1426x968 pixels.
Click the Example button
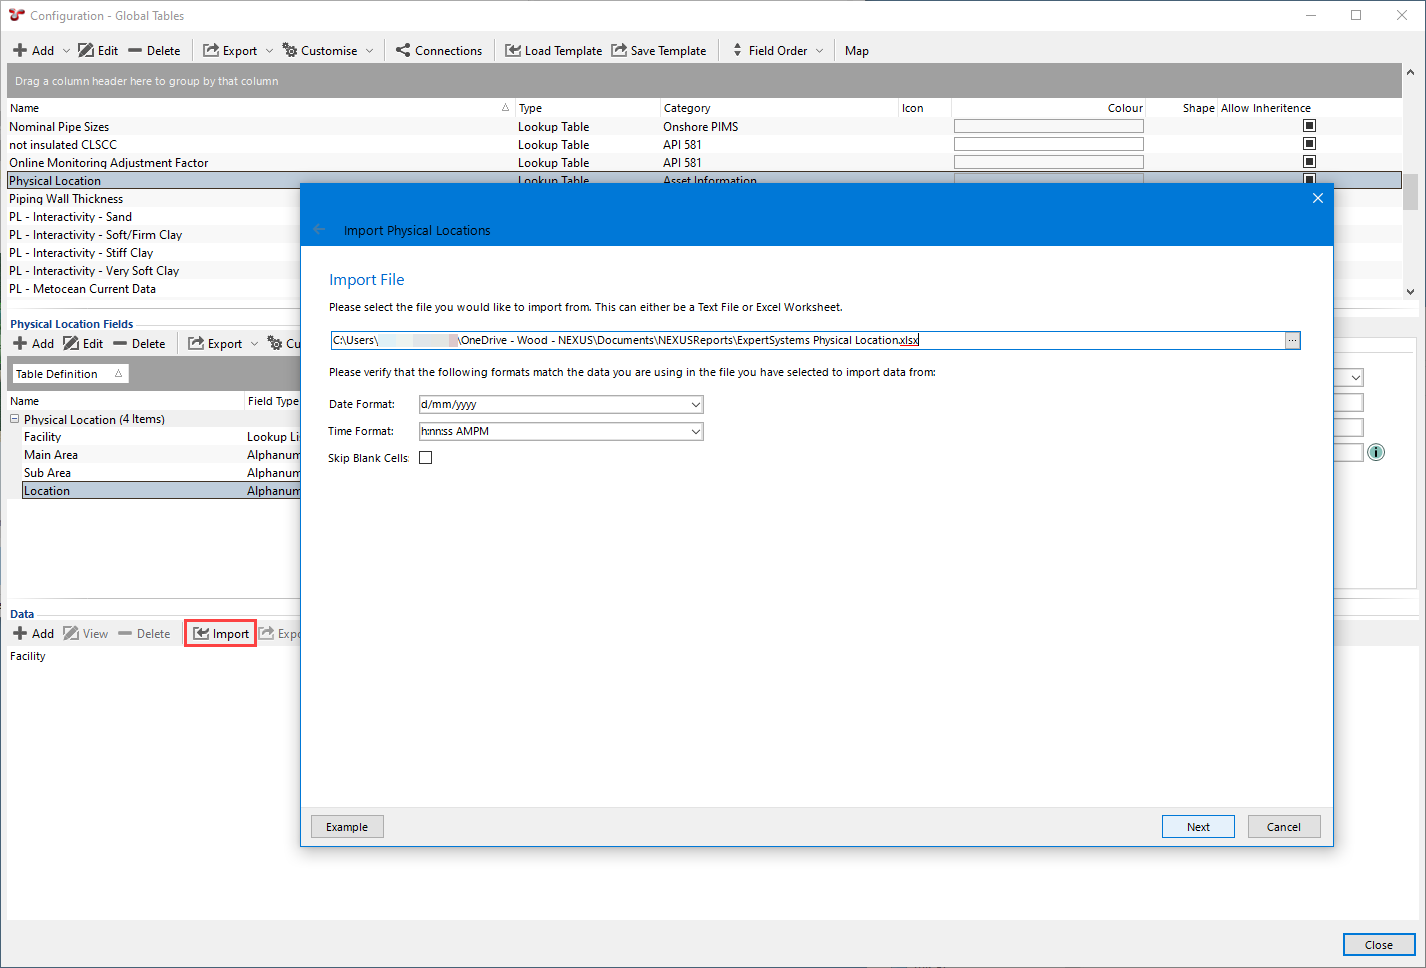click(347, 827)
